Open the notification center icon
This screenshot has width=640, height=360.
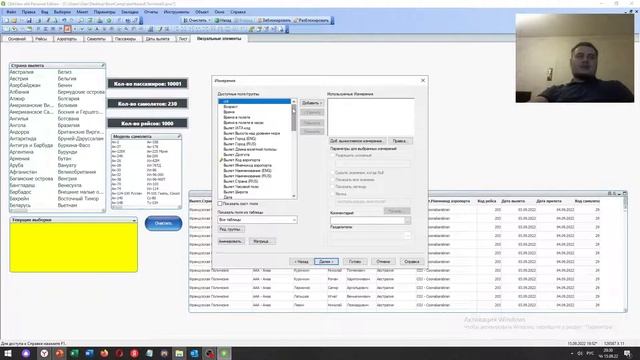(627, 353)
